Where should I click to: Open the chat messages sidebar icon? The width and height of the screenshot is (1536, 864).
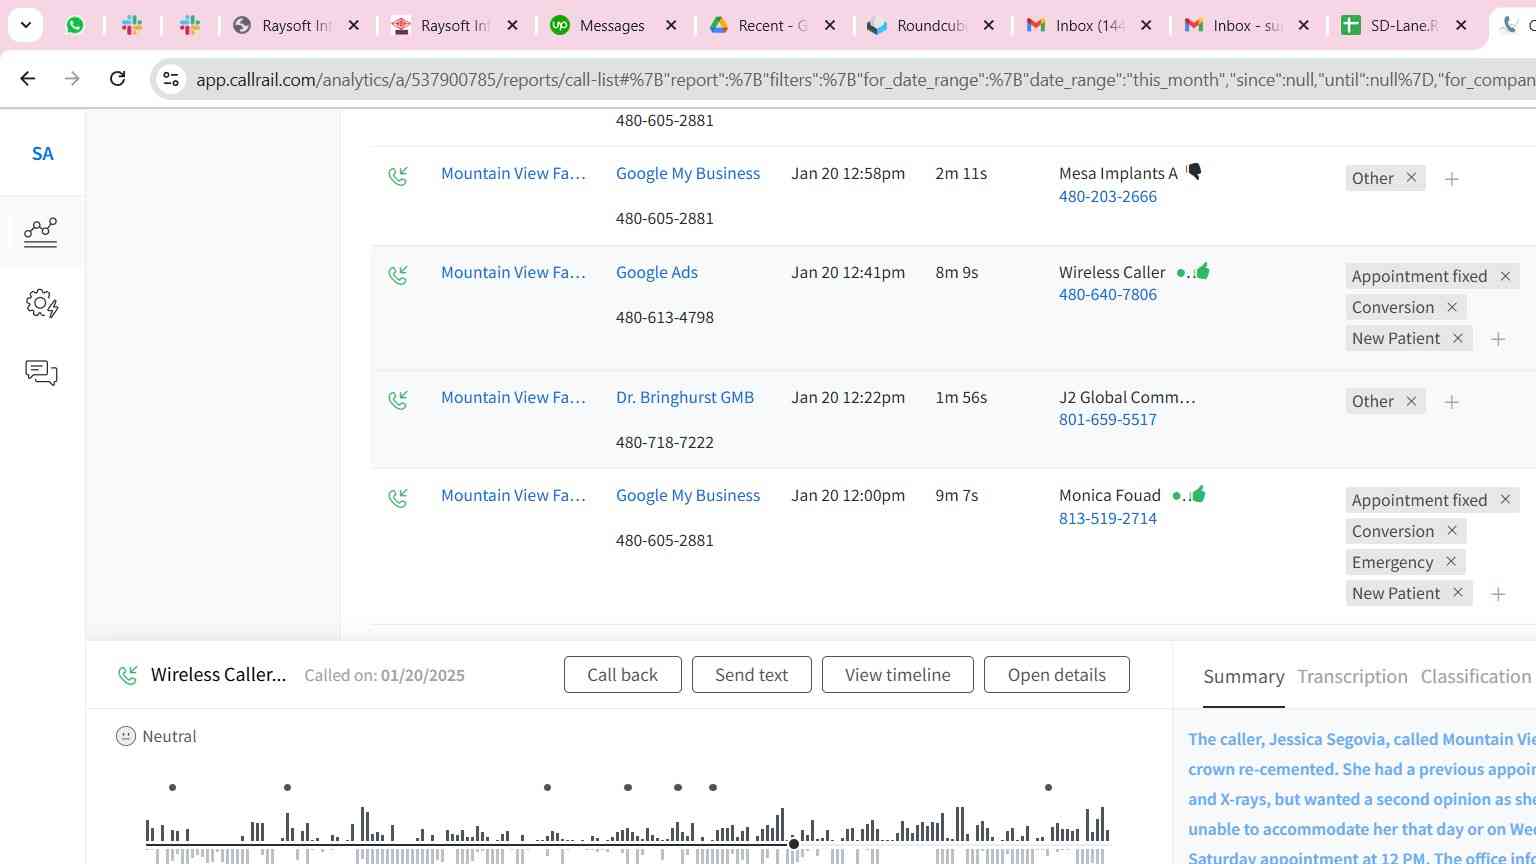[41, 373]
